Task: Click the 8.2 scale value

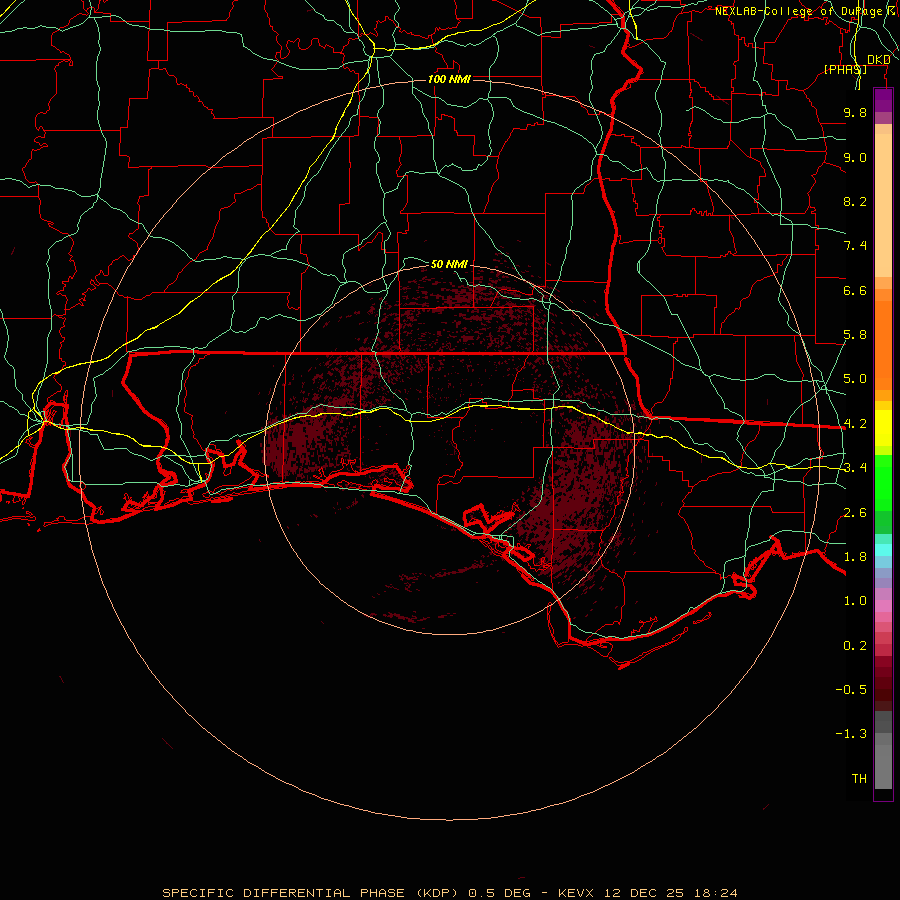Action: 855,201
